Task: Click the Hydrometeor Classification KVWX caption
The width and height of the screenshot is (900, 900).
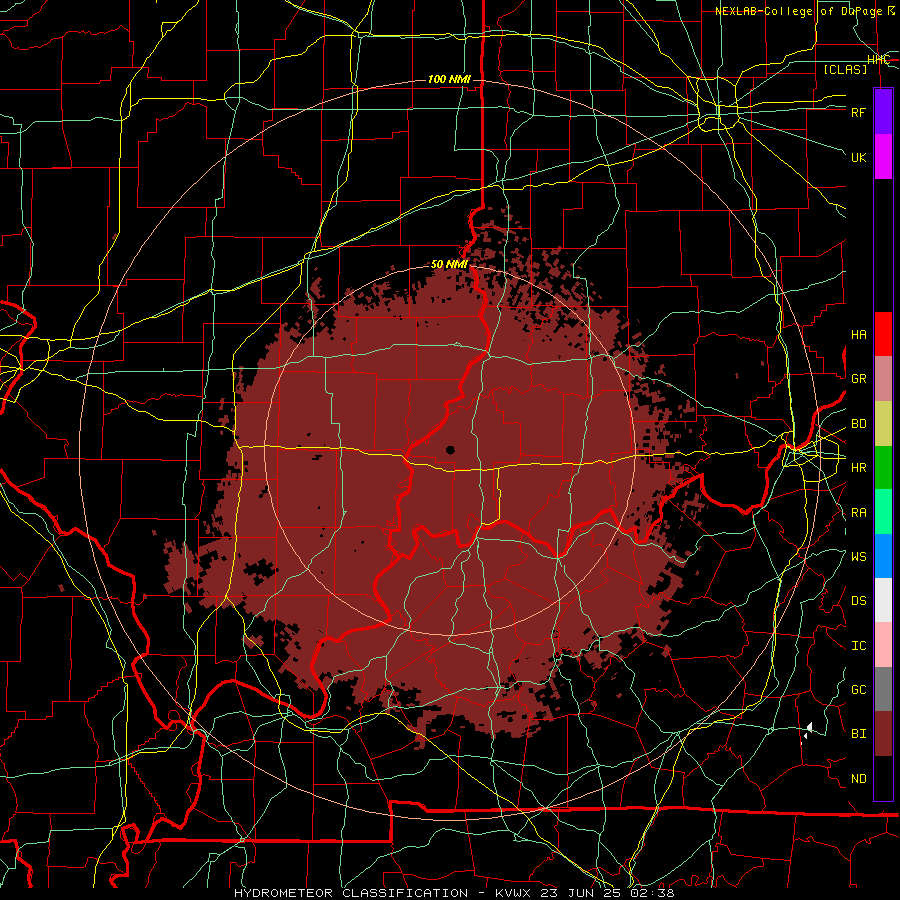Action: pyautogui.click(x=455, y=893)
